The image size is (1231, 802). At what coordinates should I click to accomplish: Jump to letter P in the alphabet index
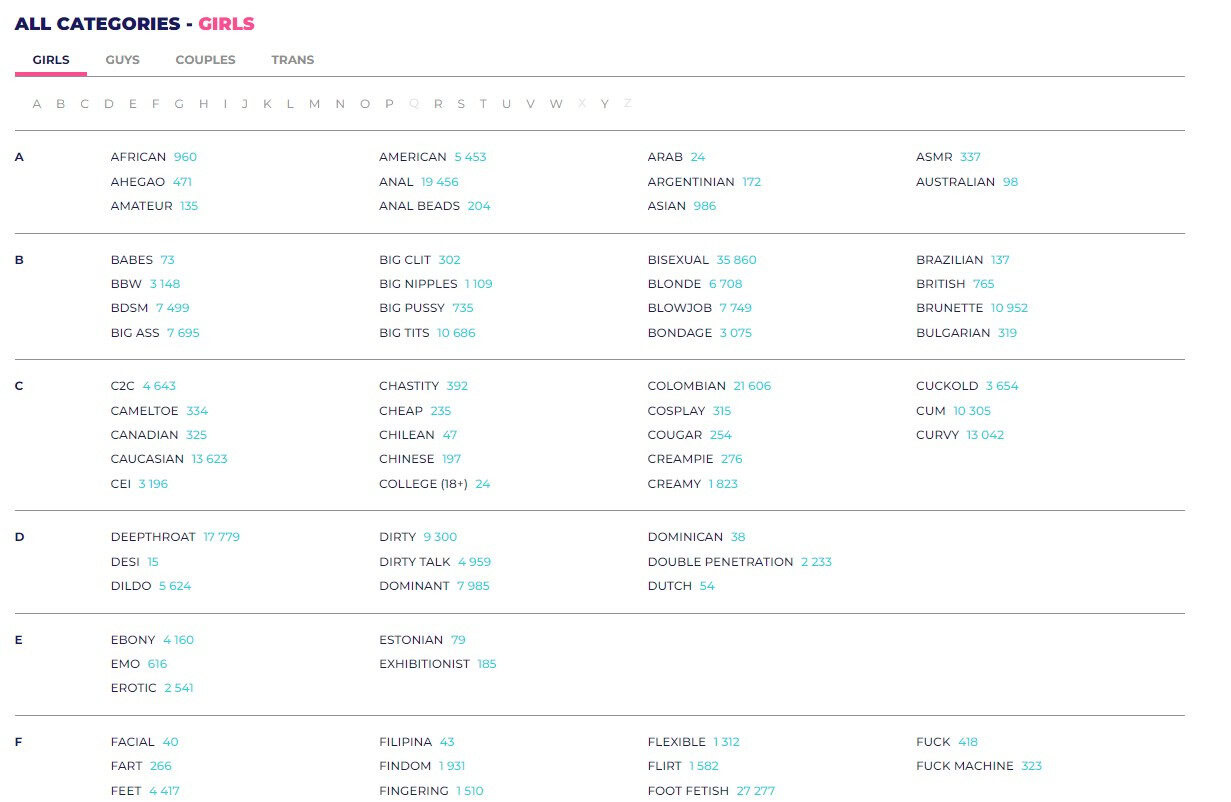click(x=389, y=104)
